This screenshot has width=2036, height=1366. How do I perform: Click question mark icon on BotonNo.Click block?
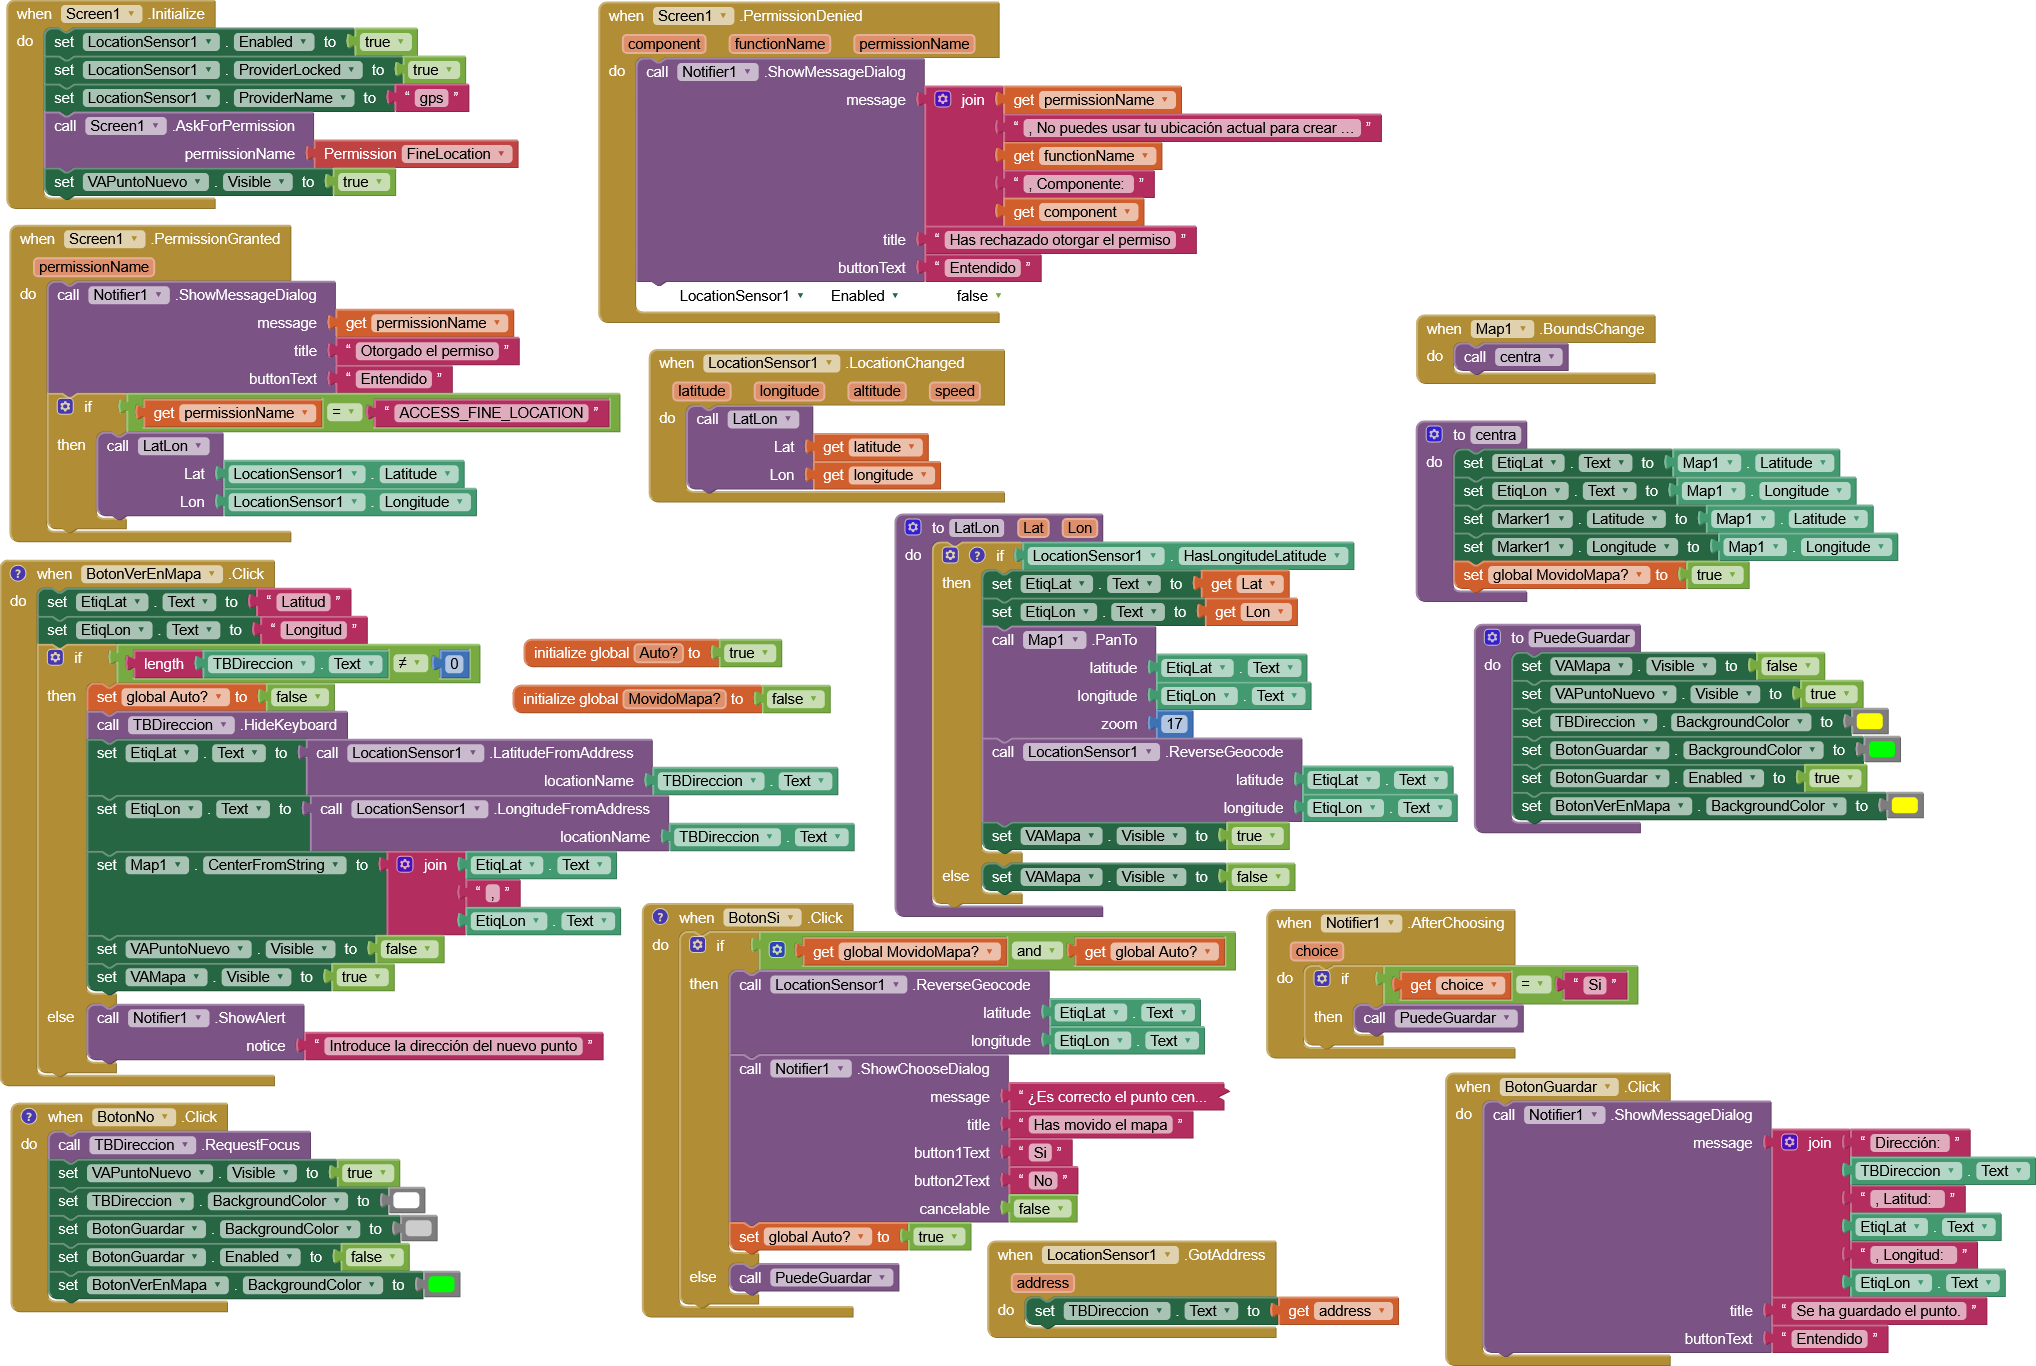point(29,1116)
